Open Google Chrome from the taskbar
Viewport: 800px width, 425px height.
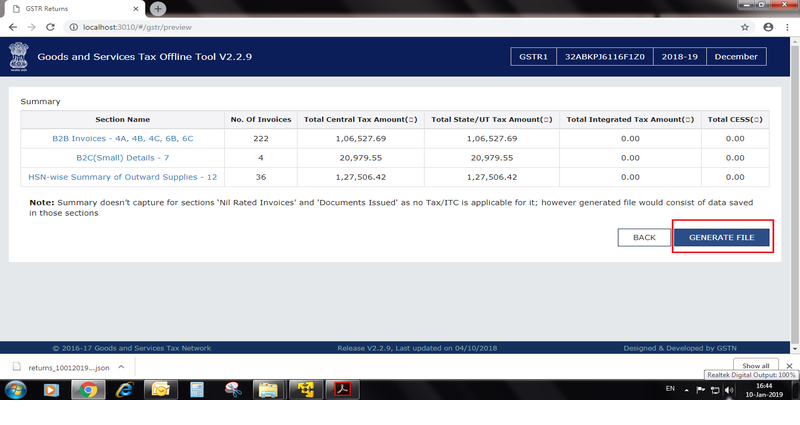click(88, 389)
